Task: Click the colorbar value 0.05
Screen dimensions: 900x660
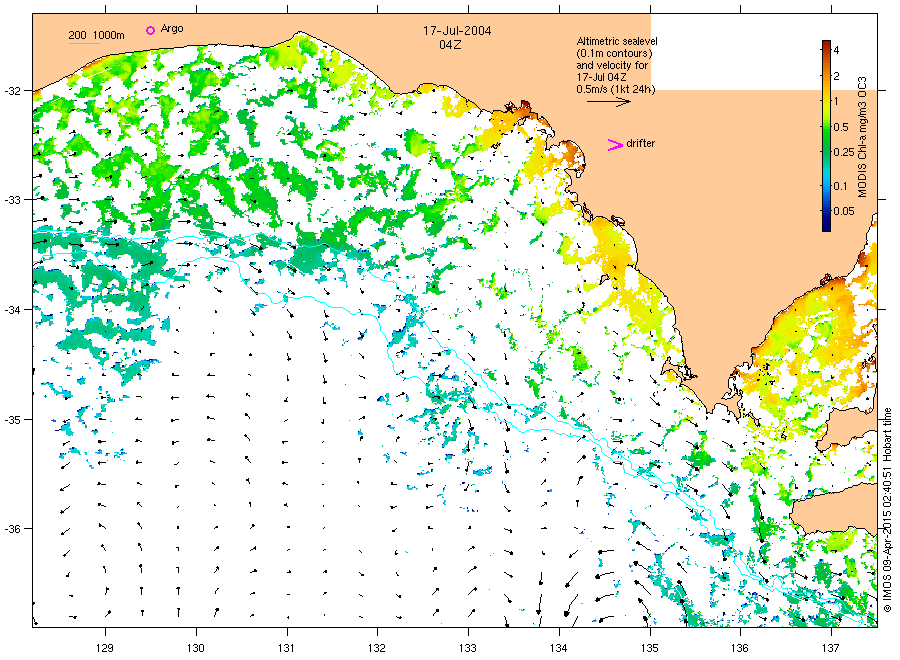Action: (844, 211)
